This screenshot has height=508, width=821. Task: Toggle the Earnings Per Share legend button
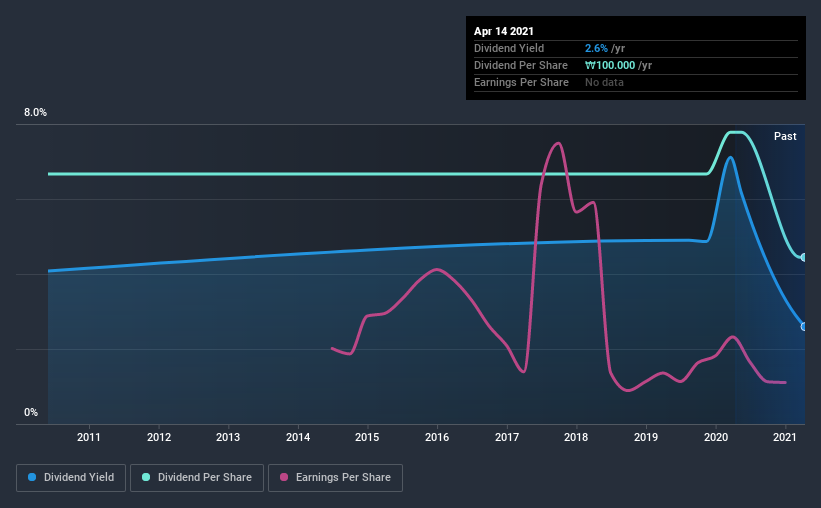pyautogui.click(x=335, y=478)
